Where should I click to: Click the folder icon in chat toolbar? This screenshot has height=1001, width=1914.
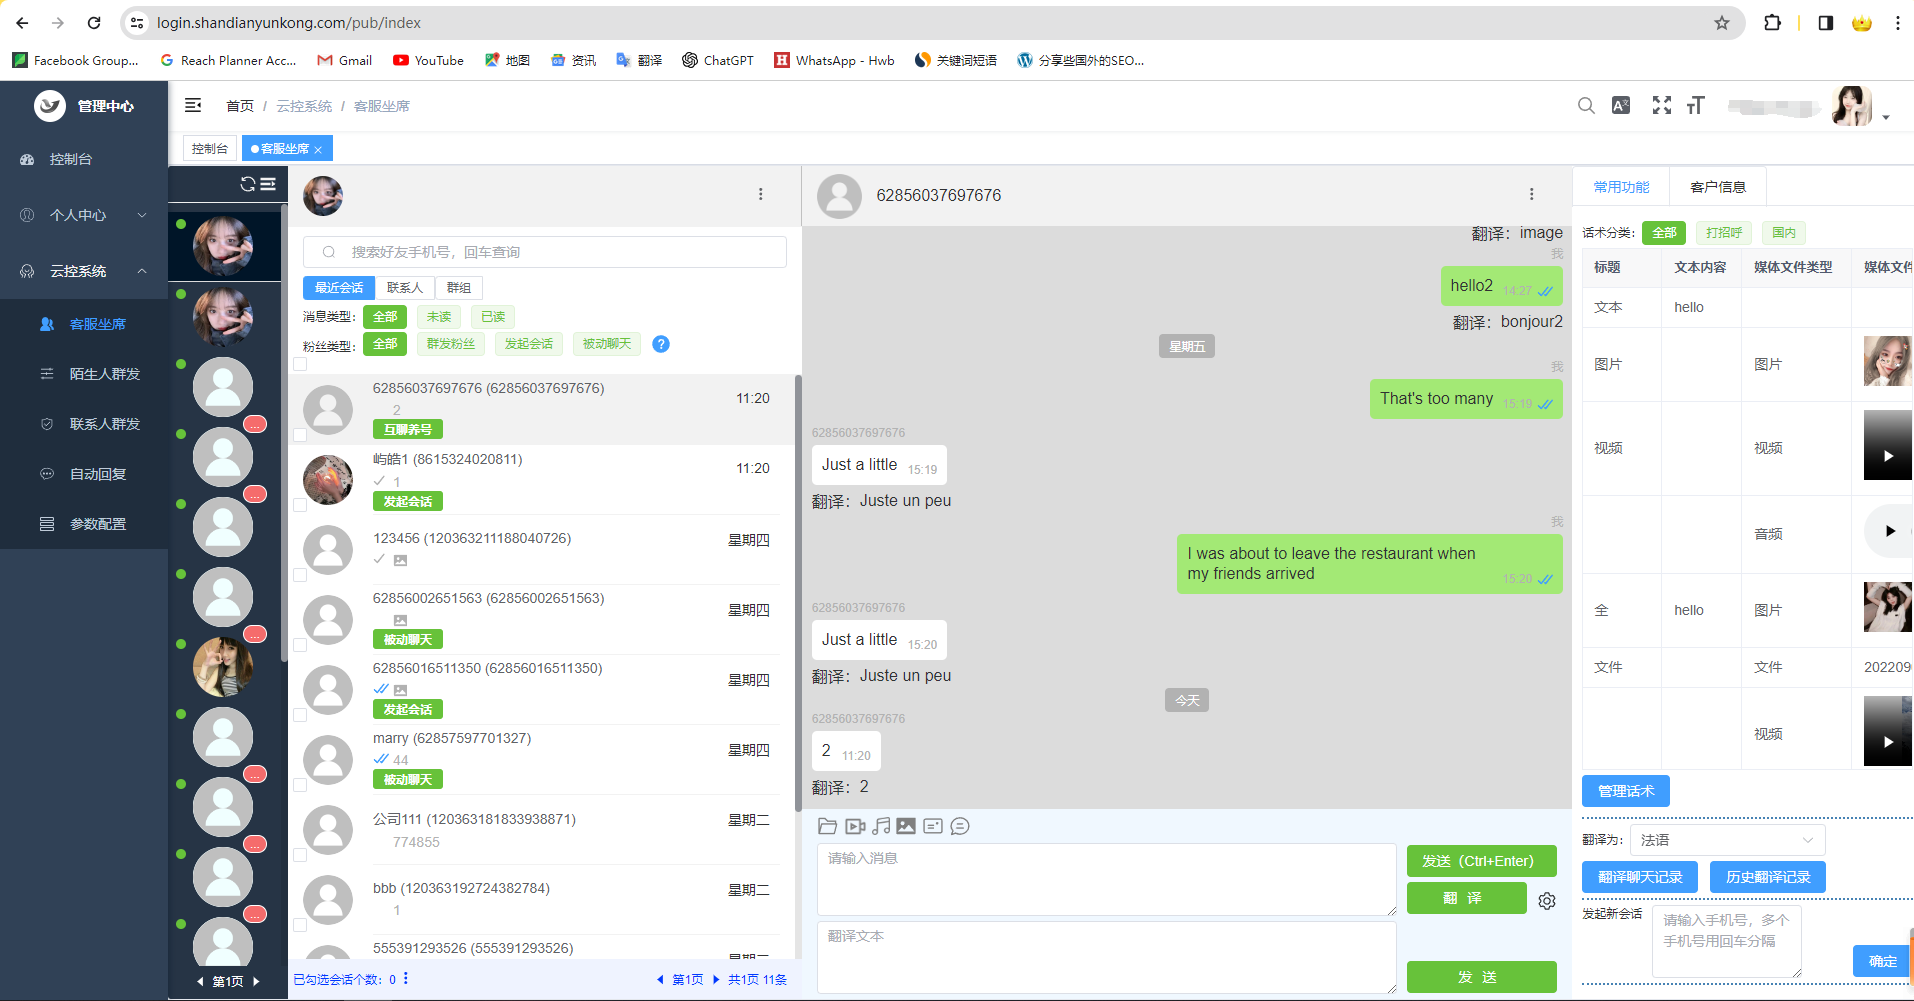point(827,826)
